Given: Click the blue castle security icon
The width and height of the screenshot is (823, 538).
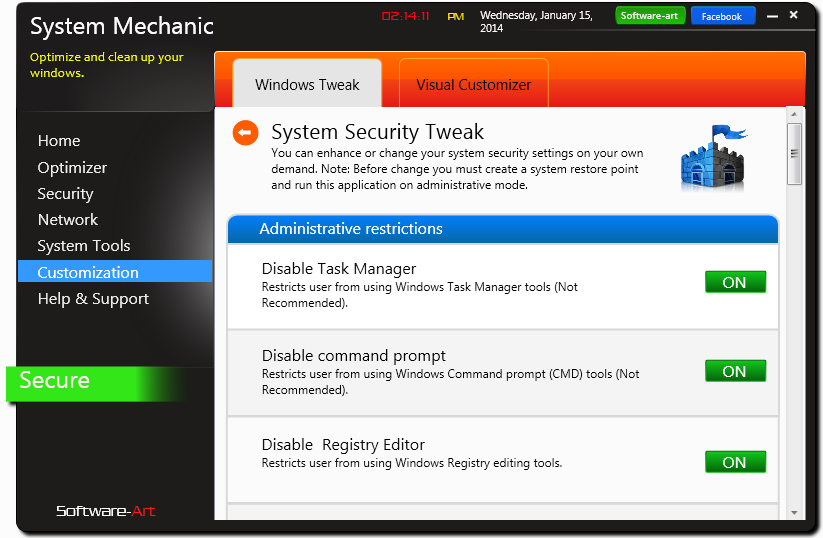Looking at the screenshot, I should point(714,157).
